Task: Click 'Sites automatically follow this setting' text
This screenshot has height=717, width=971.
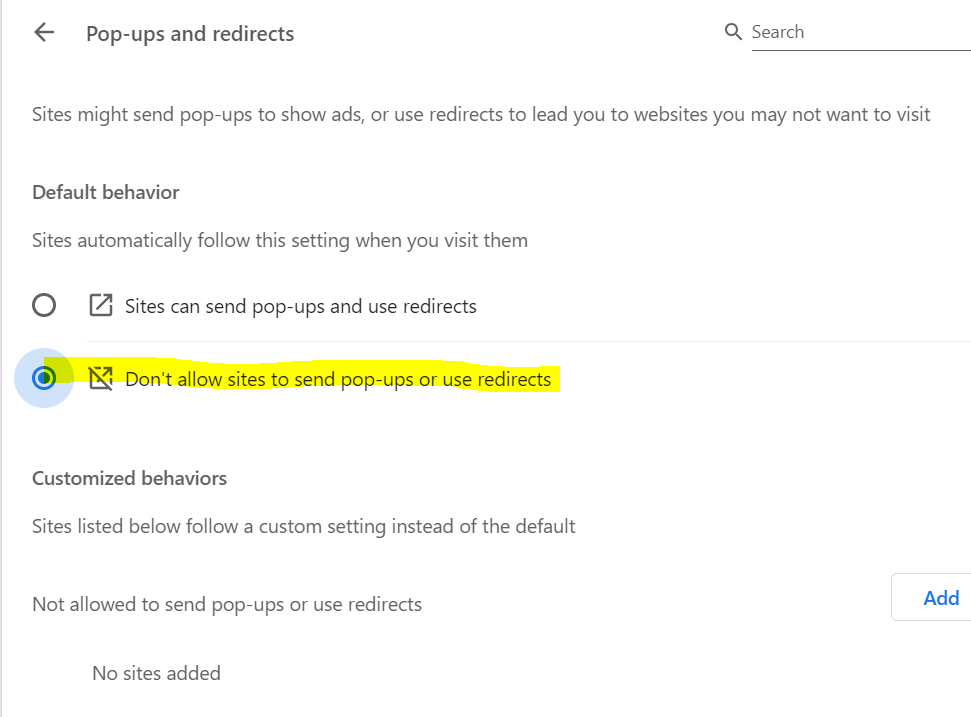Action: pos(280,241)
